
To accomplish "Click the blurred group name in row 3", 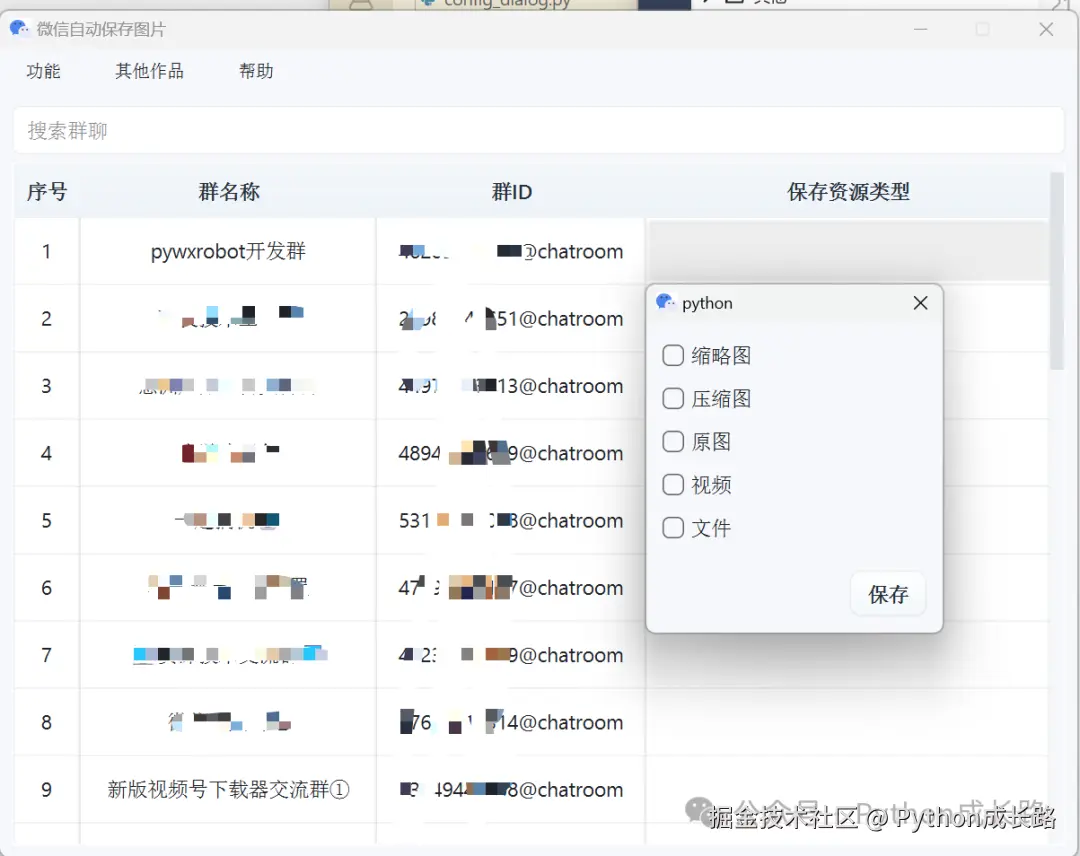I will tap(228, 386).
